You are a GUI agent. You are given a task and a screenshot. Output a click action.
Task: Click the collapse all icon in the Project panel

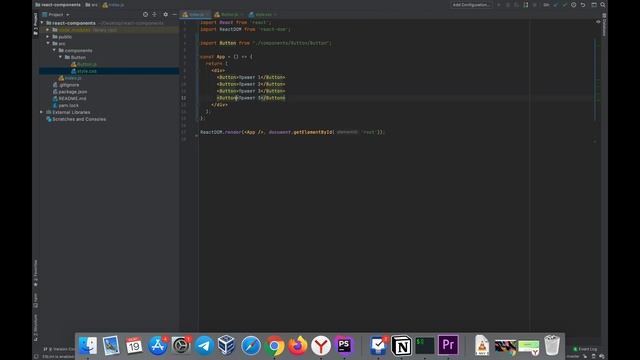click(154, 14)
